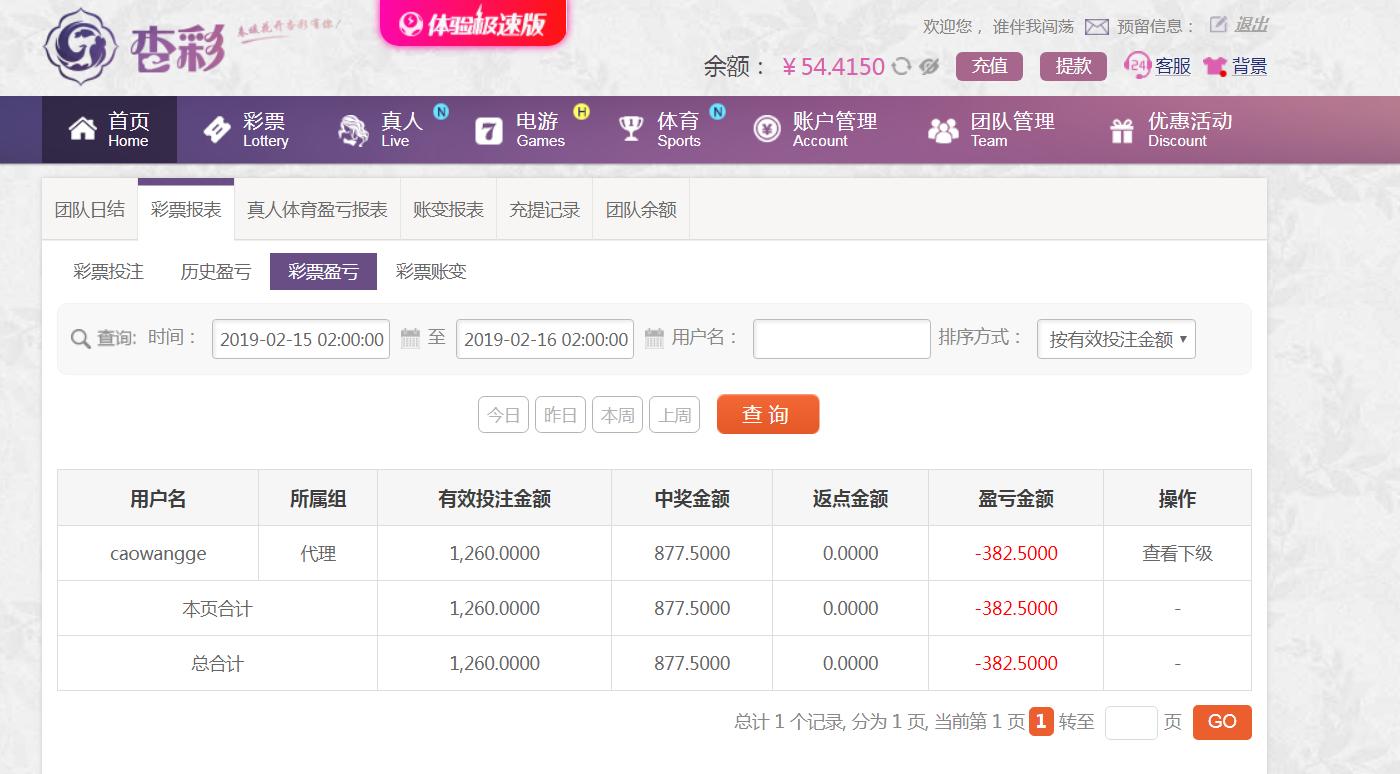Viewport: 1400px width, 774px height.
Task: Filter by 本周 quick date button
Action: tap(618, 415)
